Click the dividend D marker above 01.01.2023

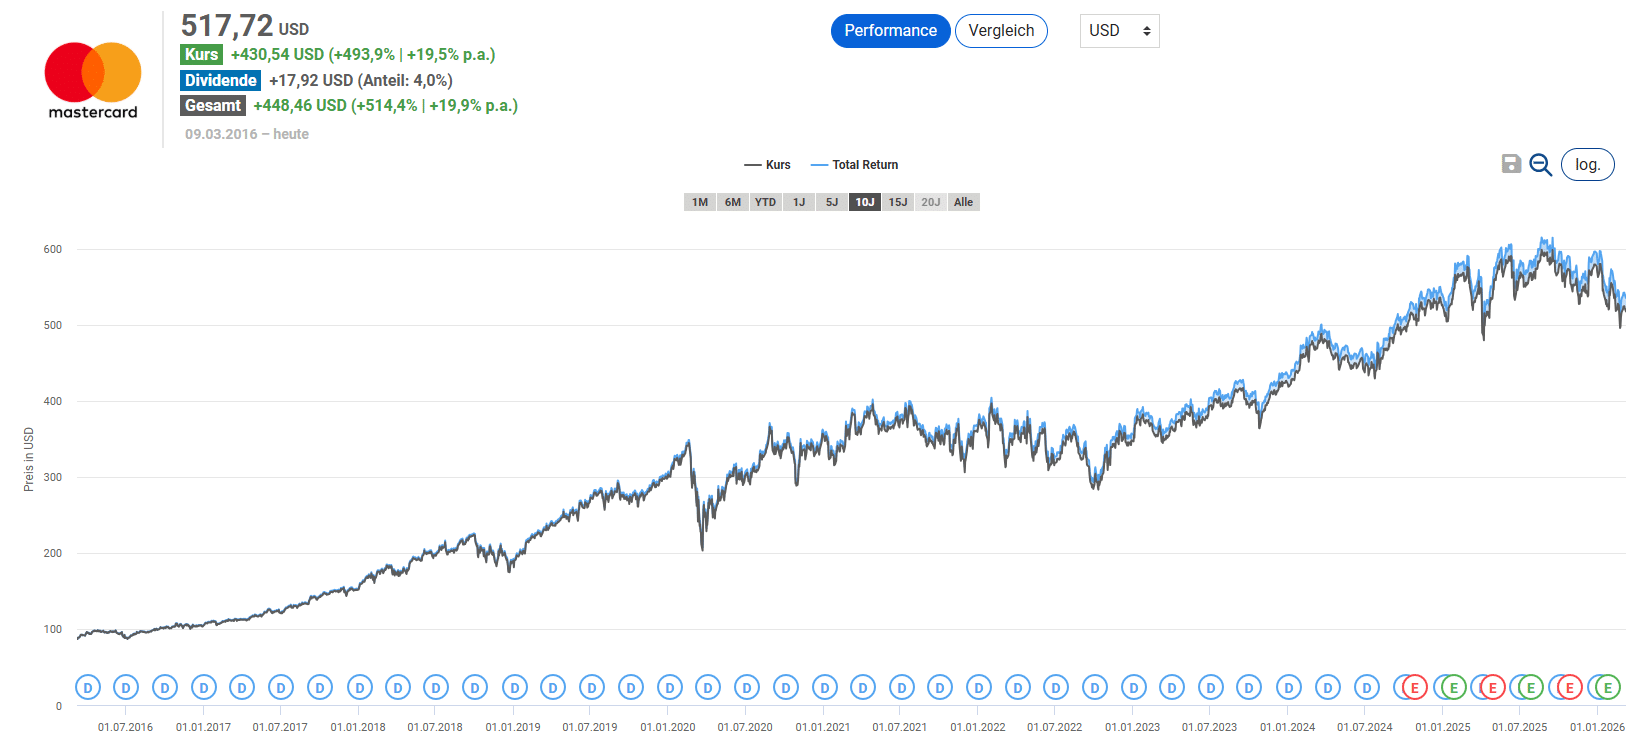(1133, 688)
